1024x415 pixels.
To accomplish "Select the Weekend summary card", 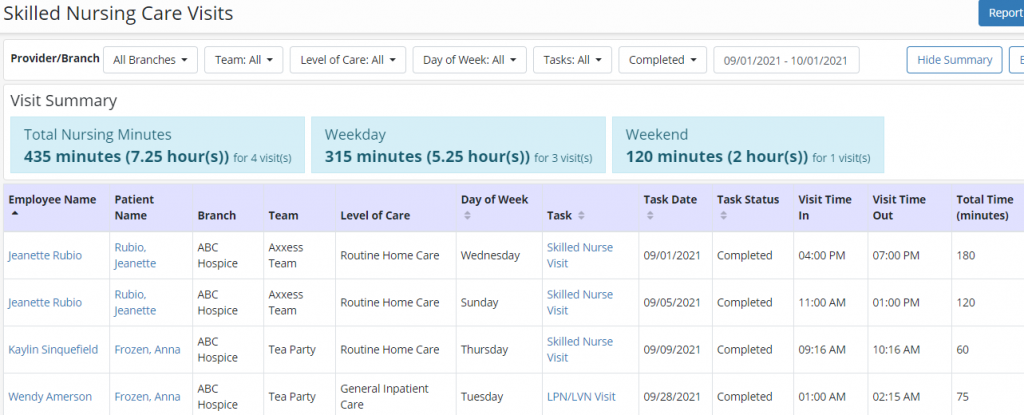I will tap(747, 145).
